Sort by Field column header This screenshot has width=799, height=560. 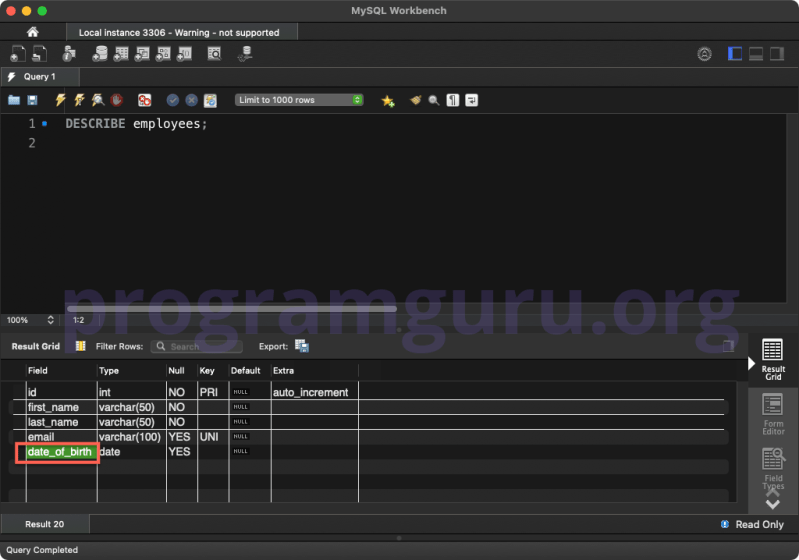tap(61, 370)
